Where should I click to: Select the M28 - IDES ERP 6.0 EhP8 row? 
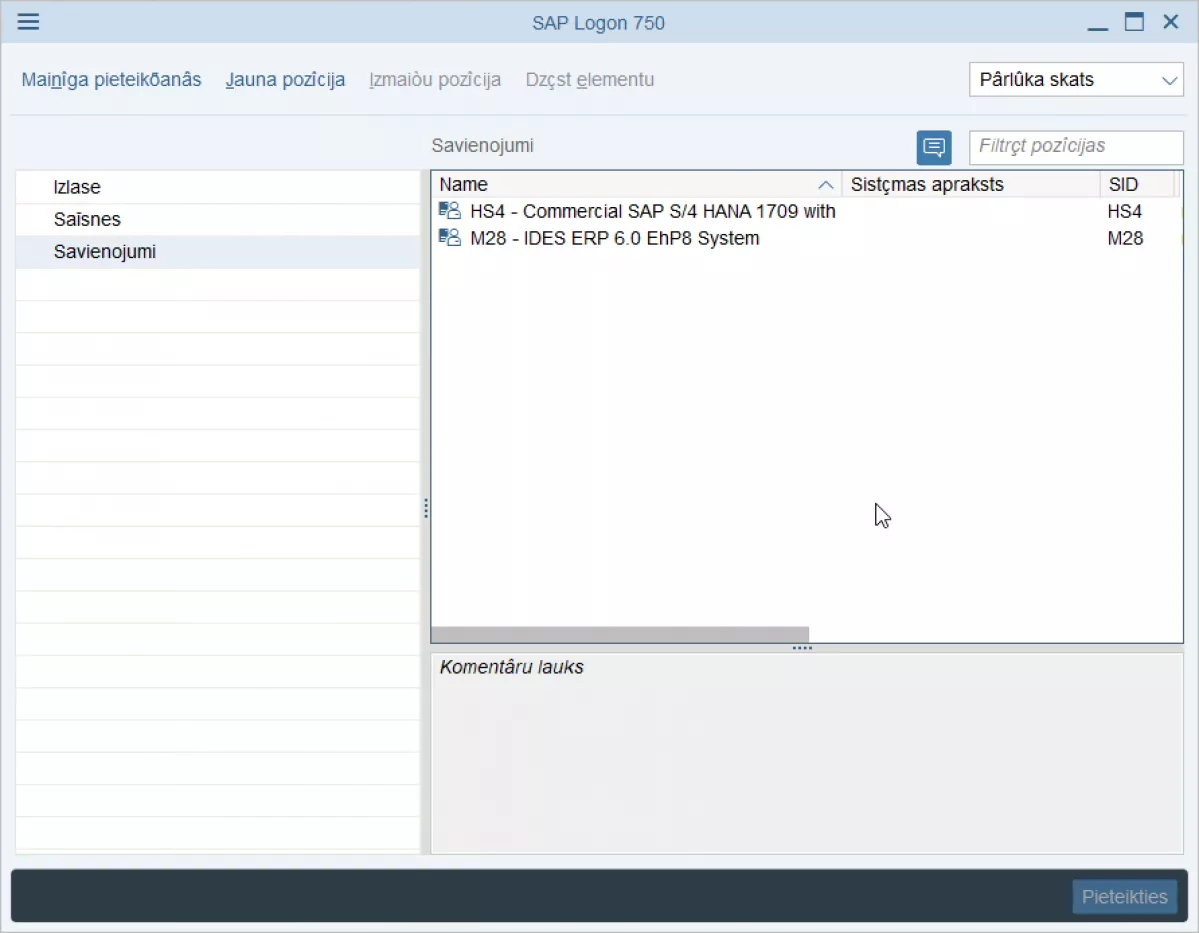tap(807, 238)
